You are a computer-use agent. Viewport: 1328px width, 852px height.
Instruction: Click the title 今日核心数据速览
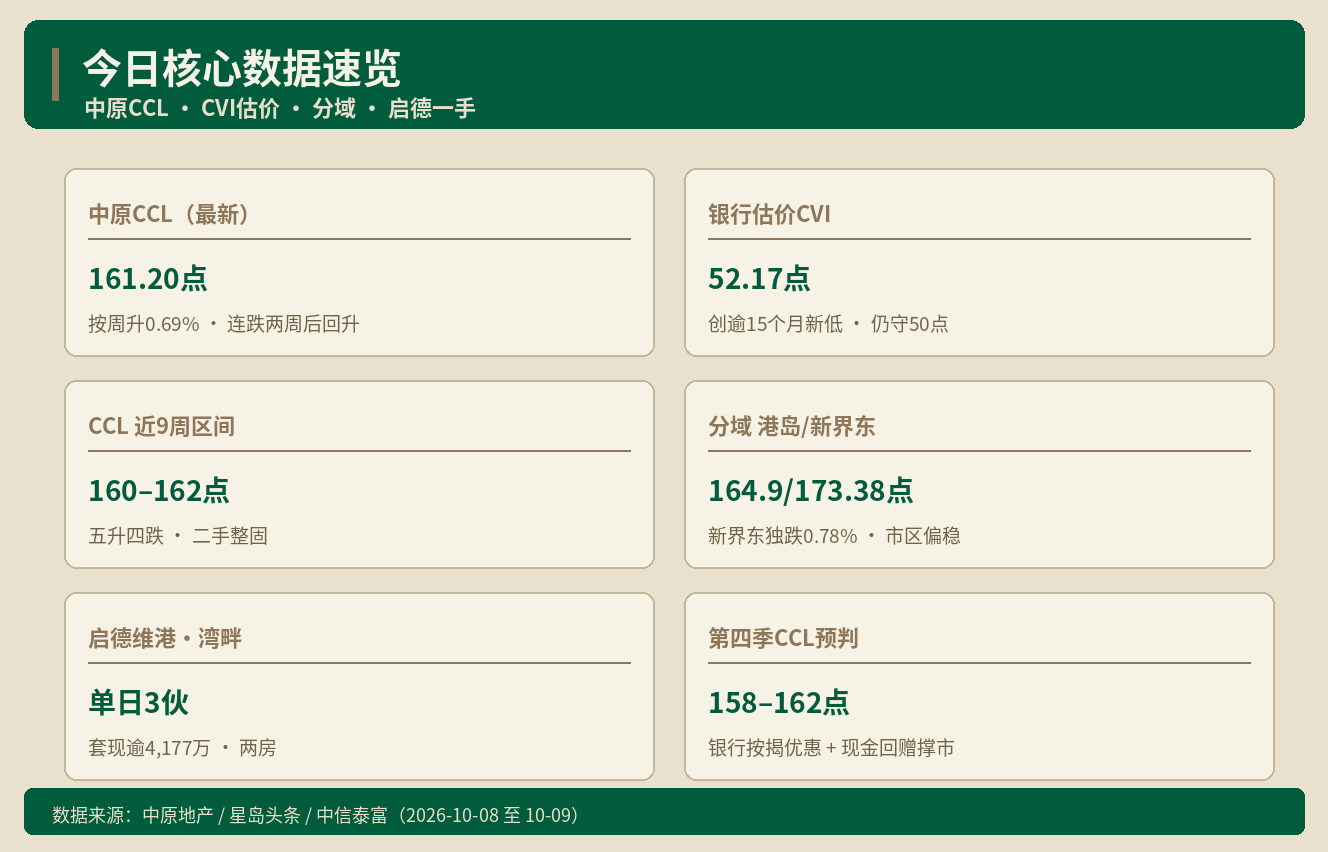coord(241,69)
